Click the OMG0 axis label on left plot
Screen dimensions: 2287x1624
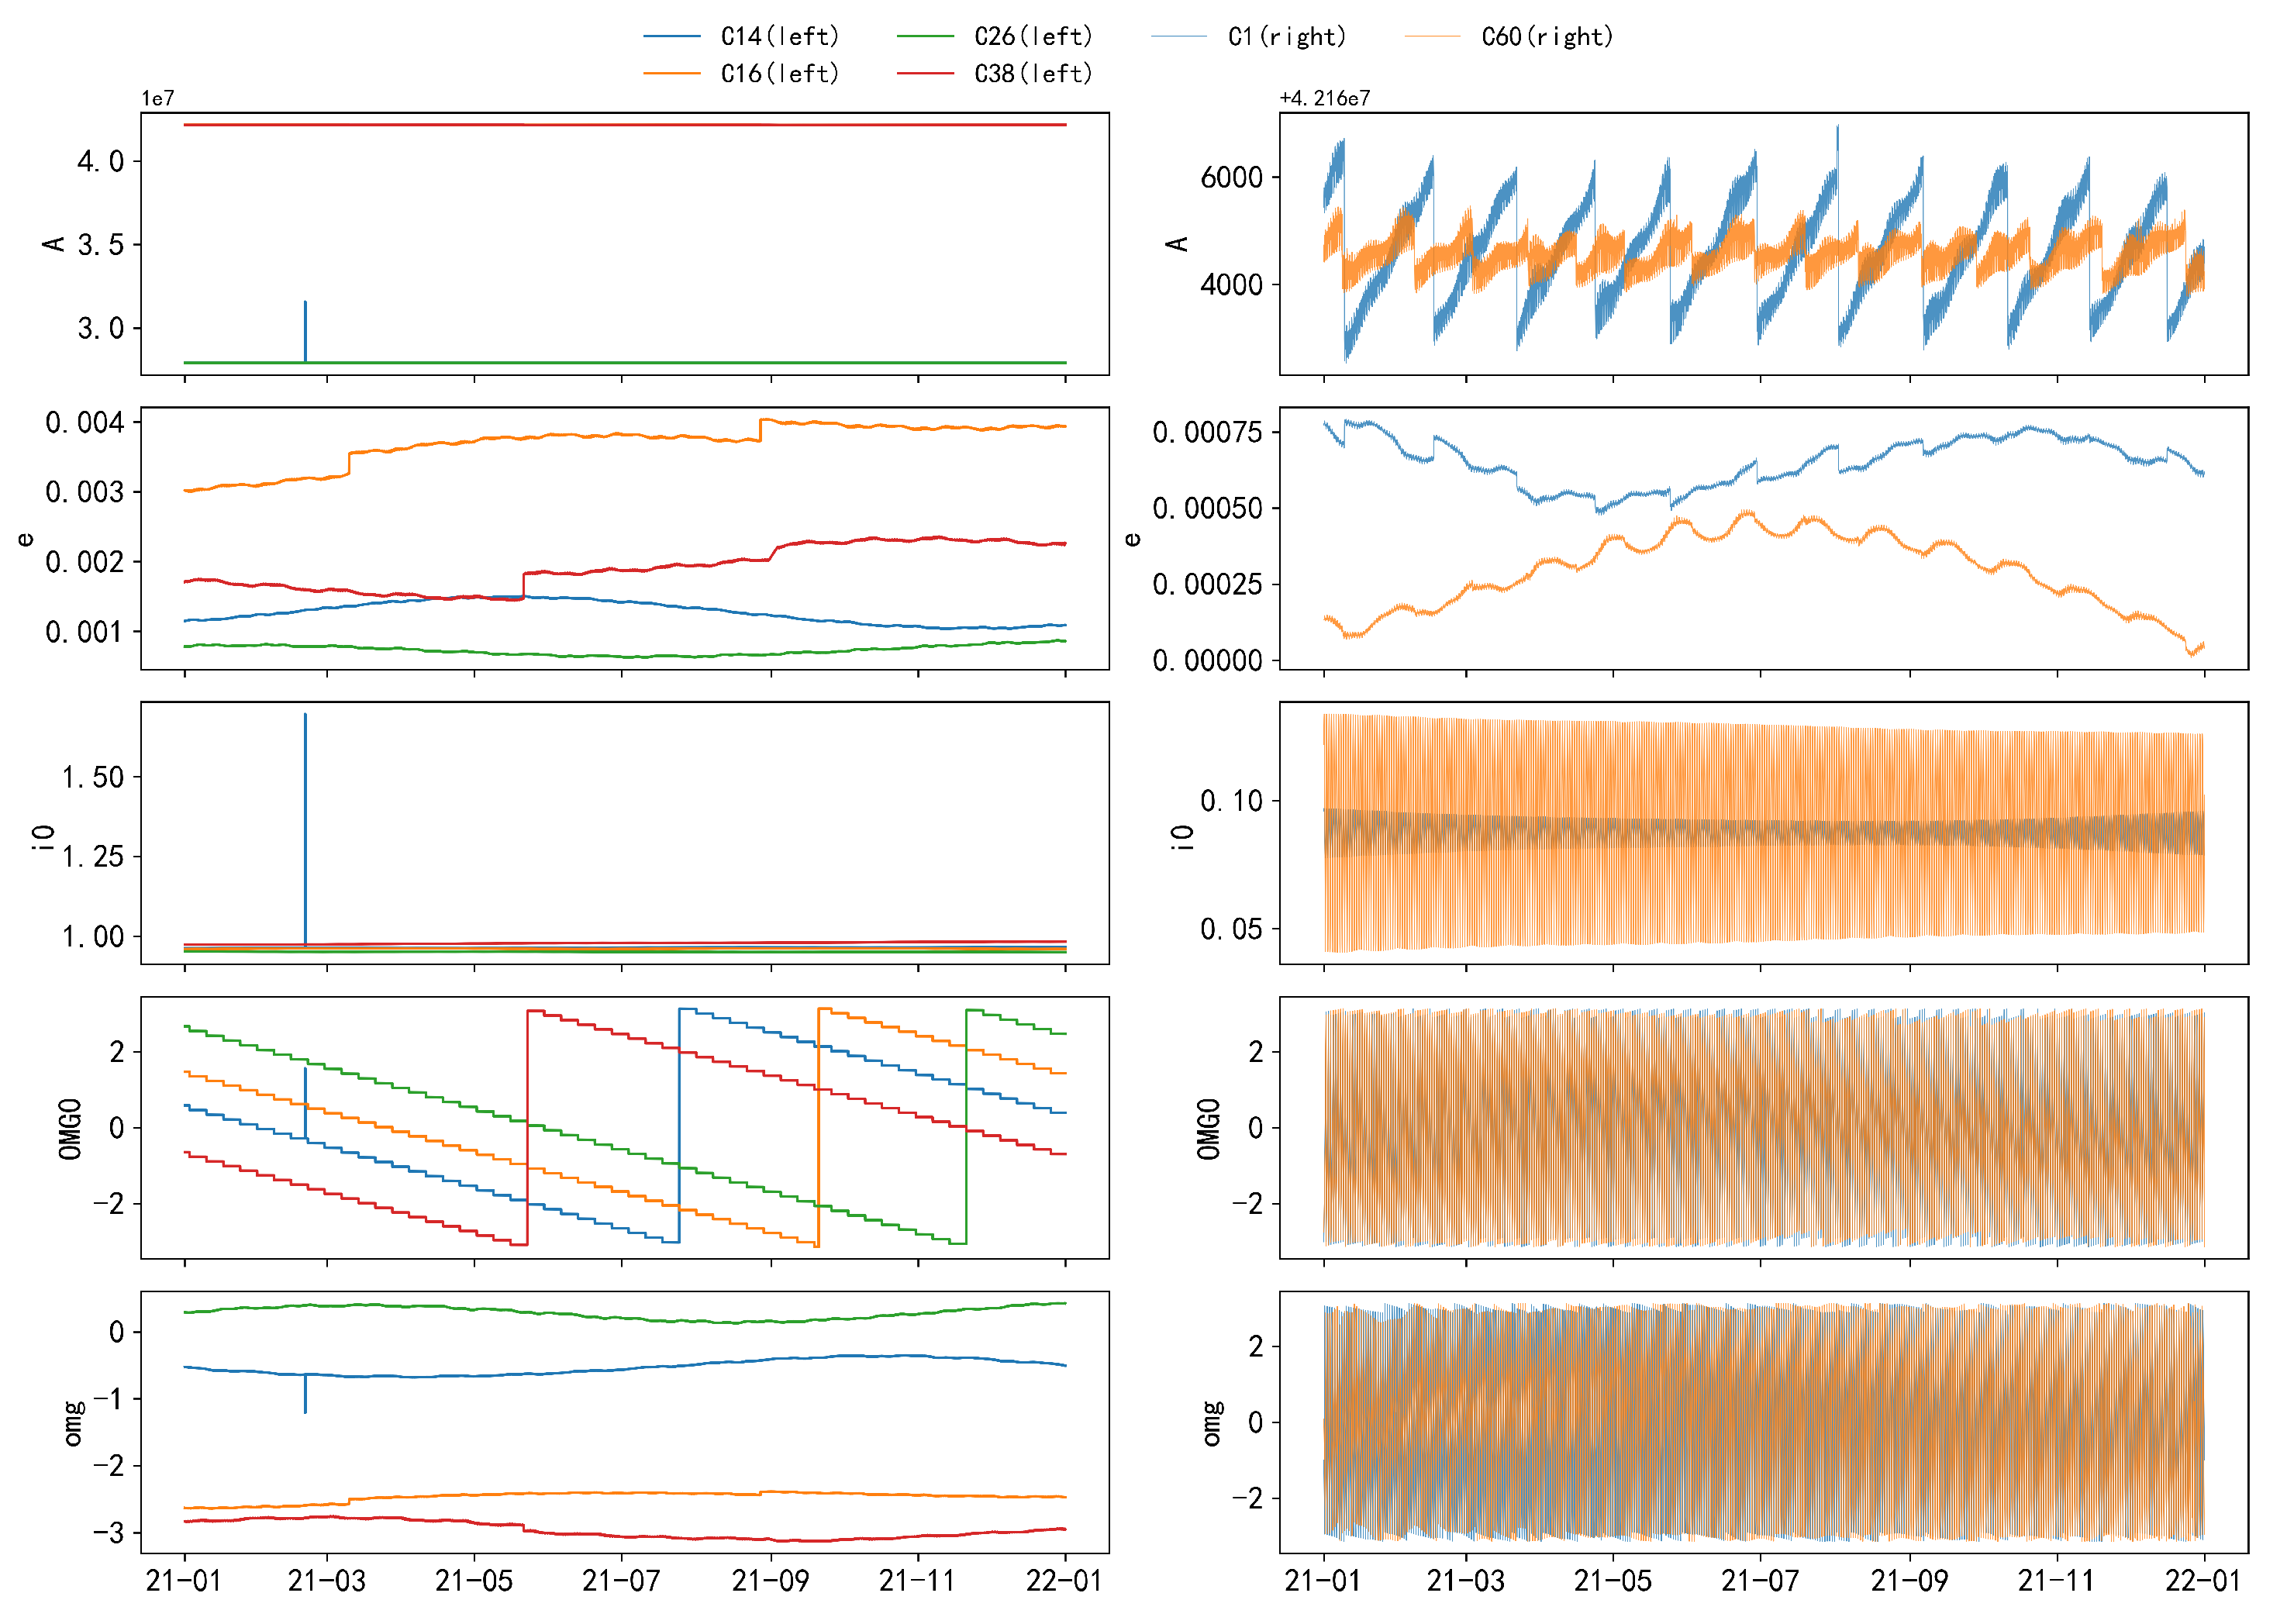click(69, 1129)
